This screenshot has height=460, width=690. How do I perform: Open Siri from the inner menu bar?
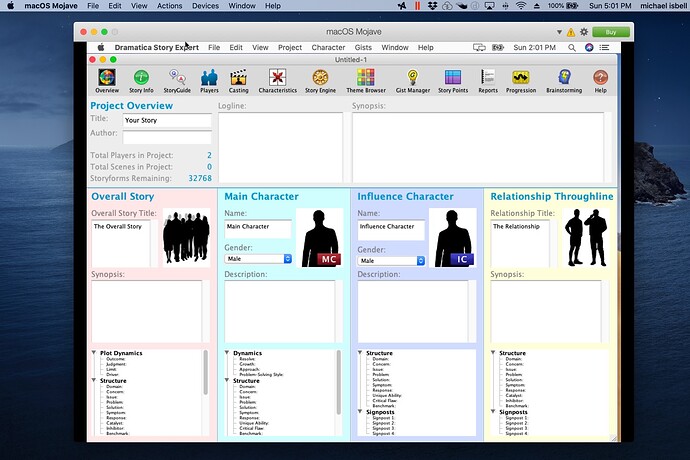click(x=589, y=48)
